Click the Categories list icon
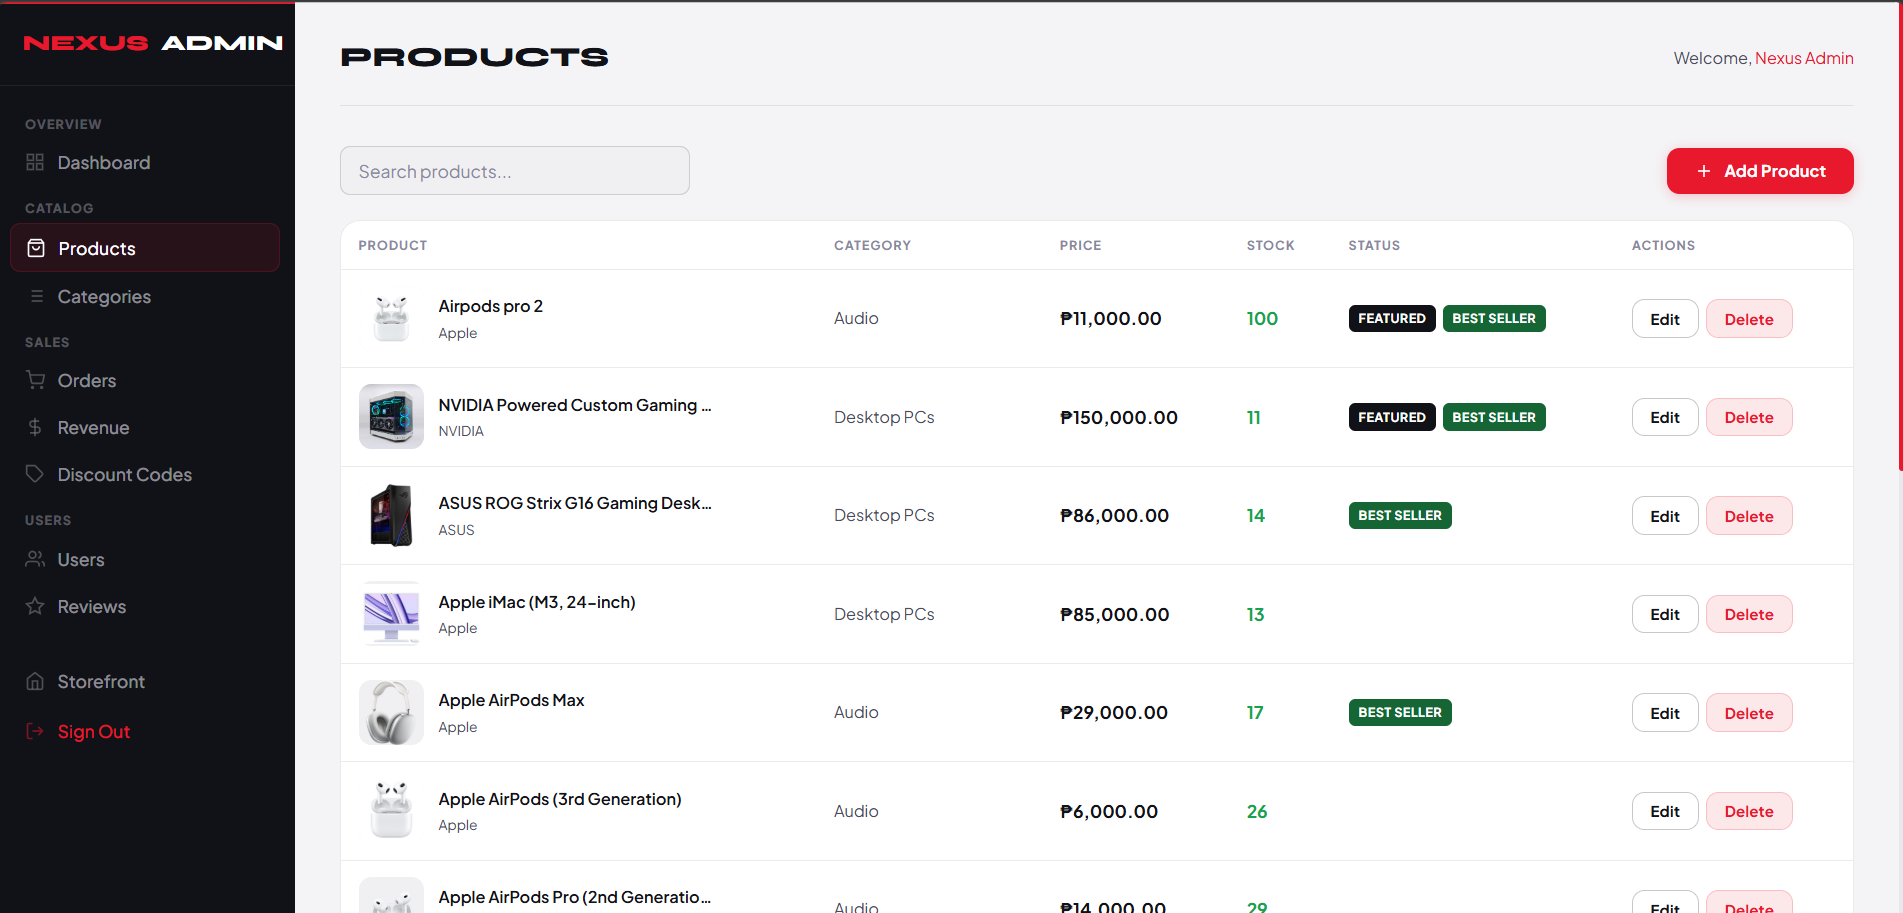The image size is (1903, 913). tap(36, 296)
